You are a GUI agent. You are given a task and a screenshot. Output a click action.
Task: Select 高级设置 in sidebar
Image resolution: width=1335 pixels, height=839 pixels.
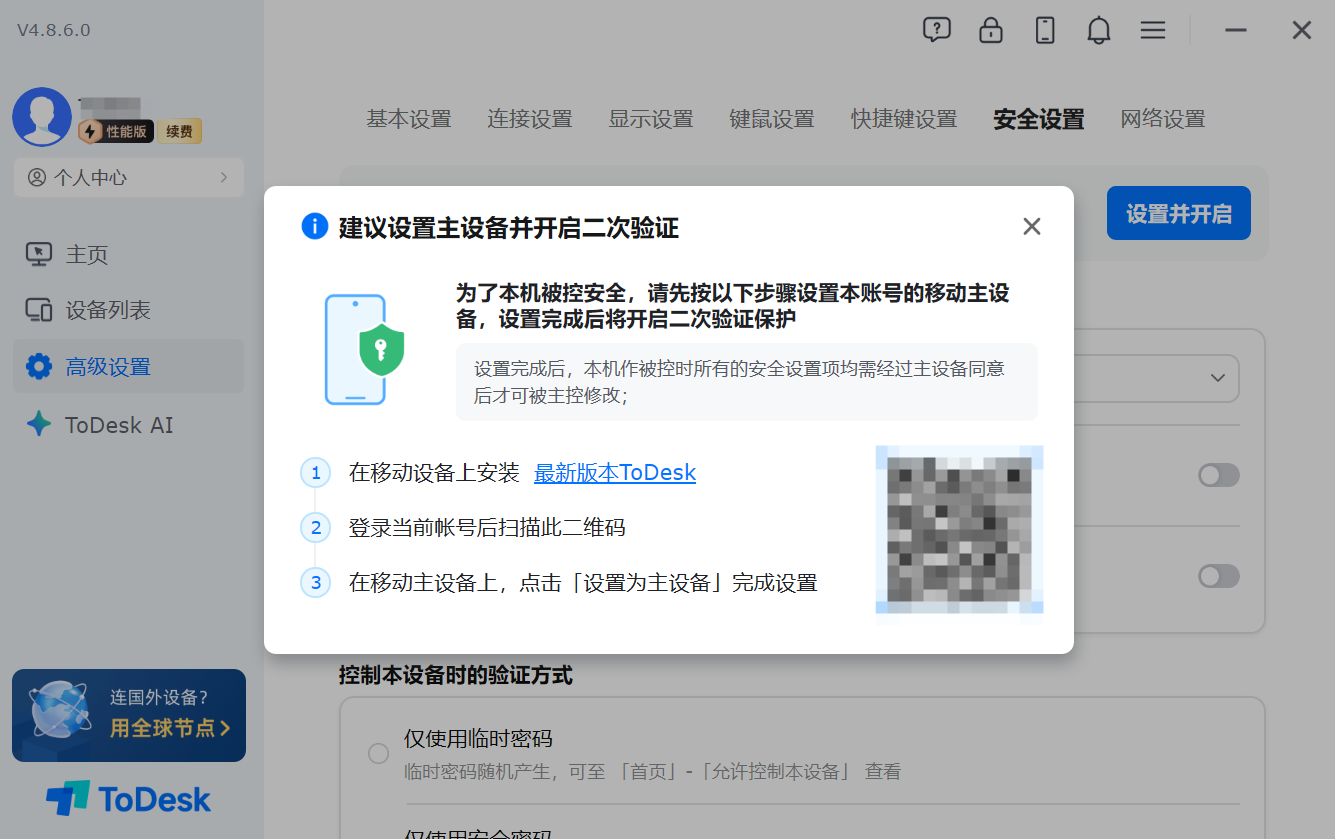[129, 366]
